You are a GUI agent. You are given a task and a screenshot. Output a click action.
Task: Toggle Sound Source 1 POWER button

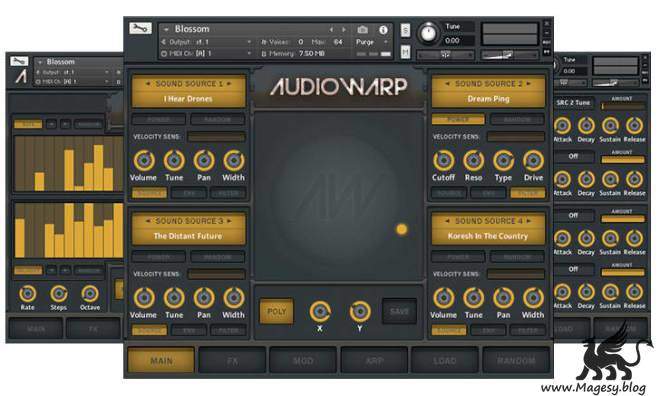[x=159, y=120]
